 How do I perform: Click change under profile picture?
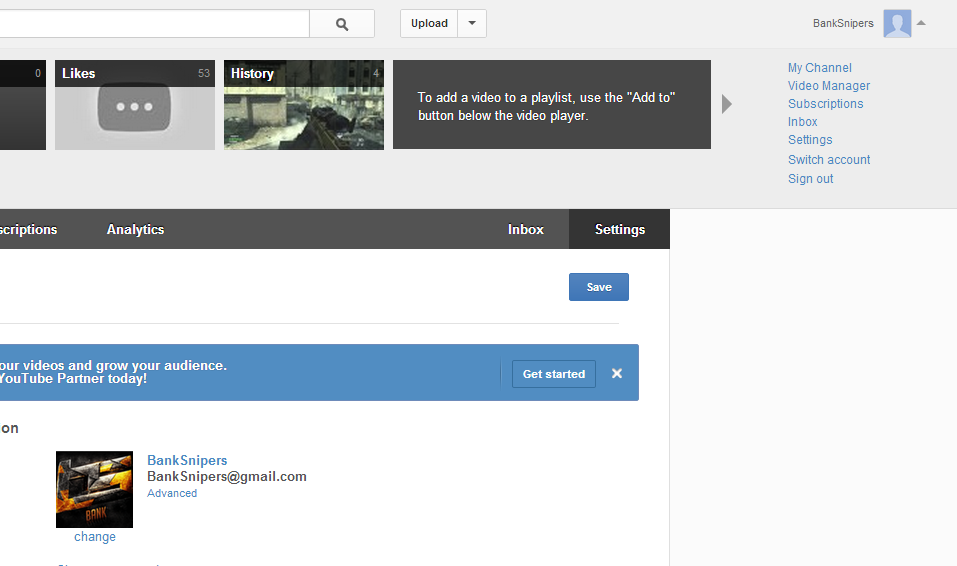click(x=95, y=537)
